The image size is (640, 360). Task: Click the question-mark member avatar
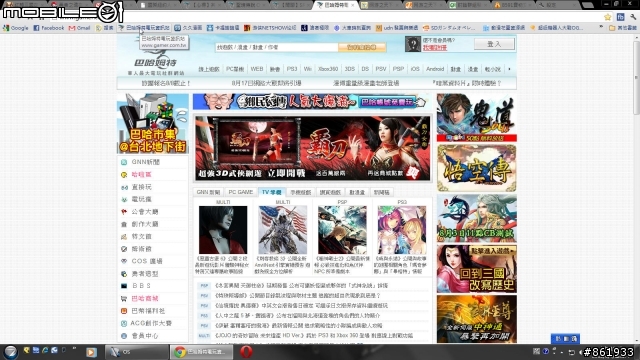point(413,44)
